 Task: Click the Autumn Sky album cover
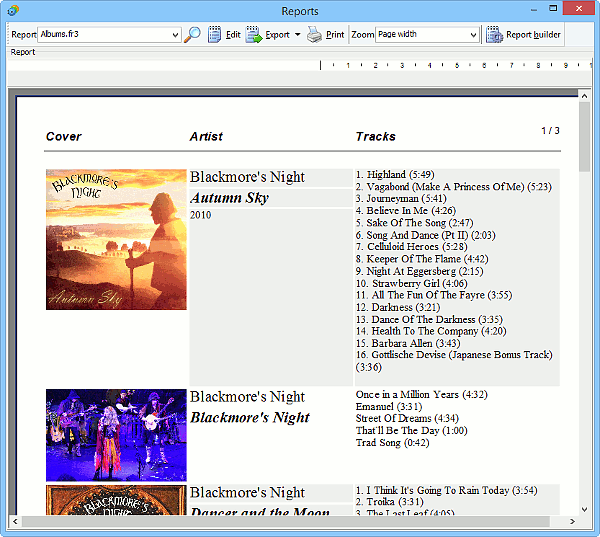(x=116, y=240)
